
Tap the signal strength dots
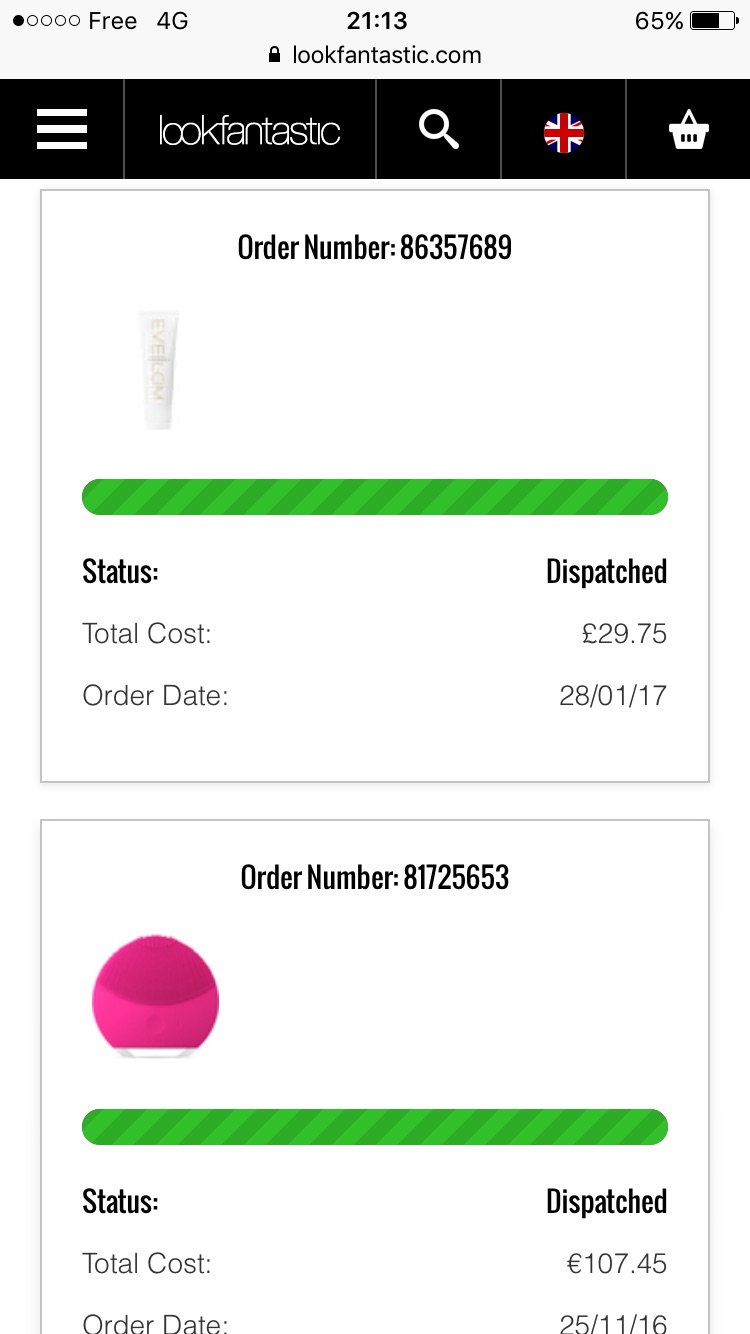[46, 21]
